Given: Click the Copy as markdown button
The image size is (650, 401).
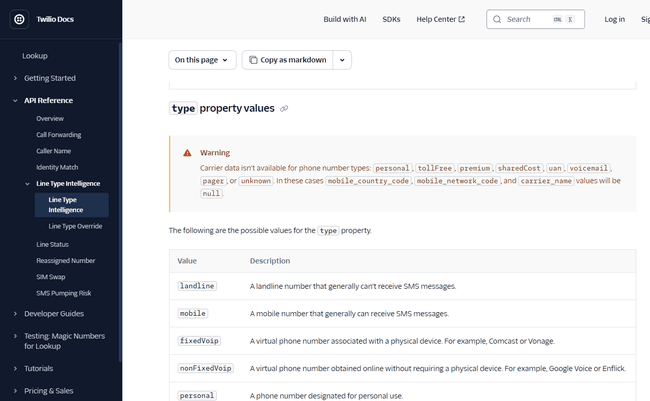Looking at the screenshot, I should [287, 60].
